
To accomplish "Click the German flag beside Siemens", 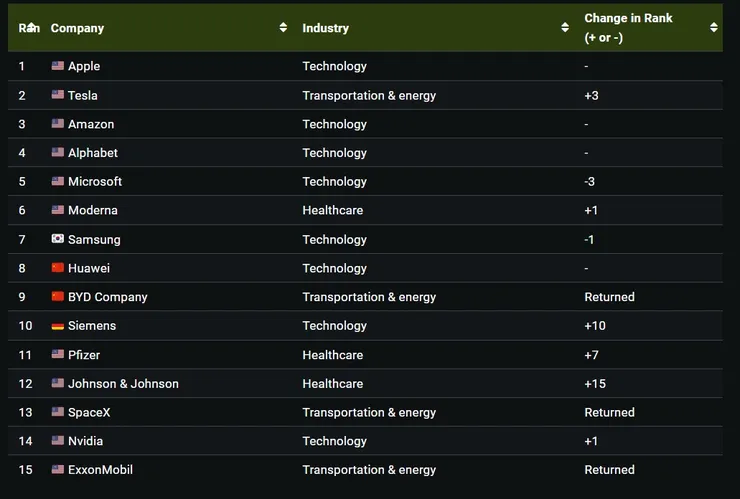I will coord(58,326).
